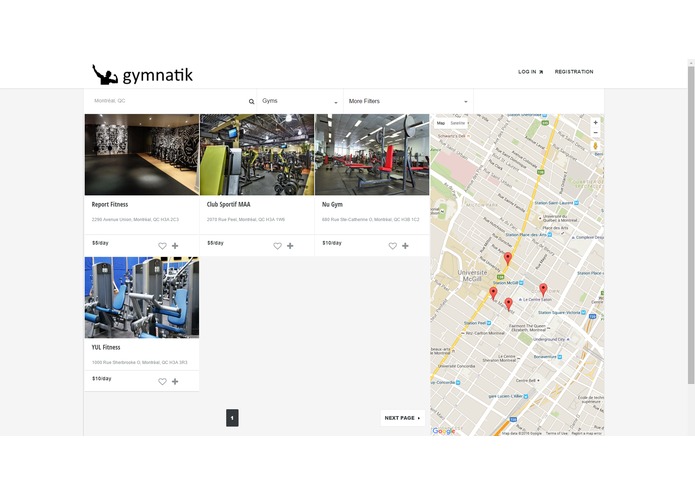The image size is (695, 494).
Task: Open the Report Fitness listing title
Action: coord(110,204)
